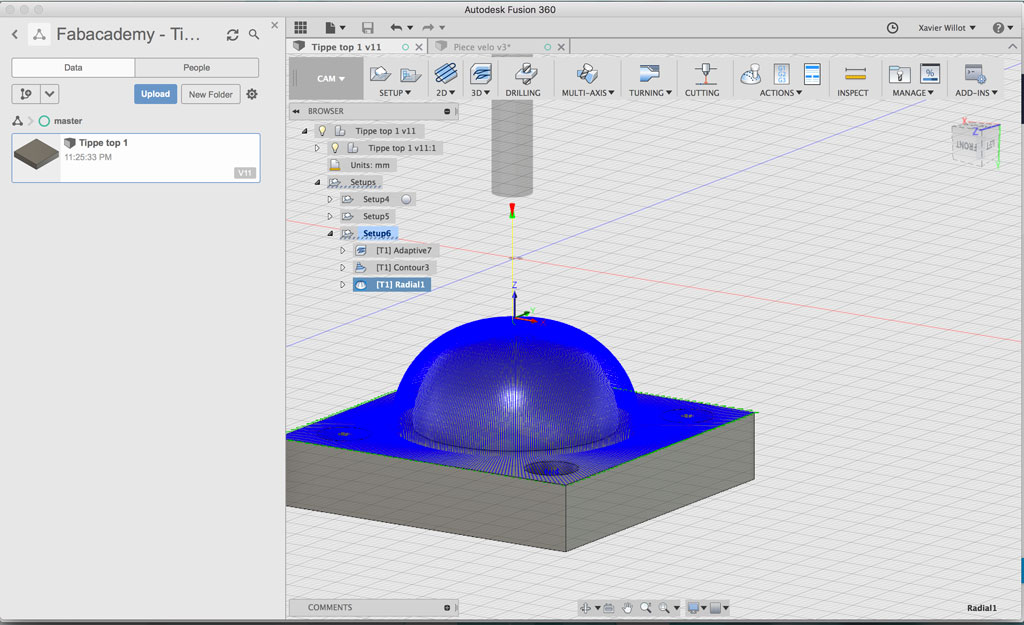
Task: Open the Tool Library icon
Action: click(899, 74)
